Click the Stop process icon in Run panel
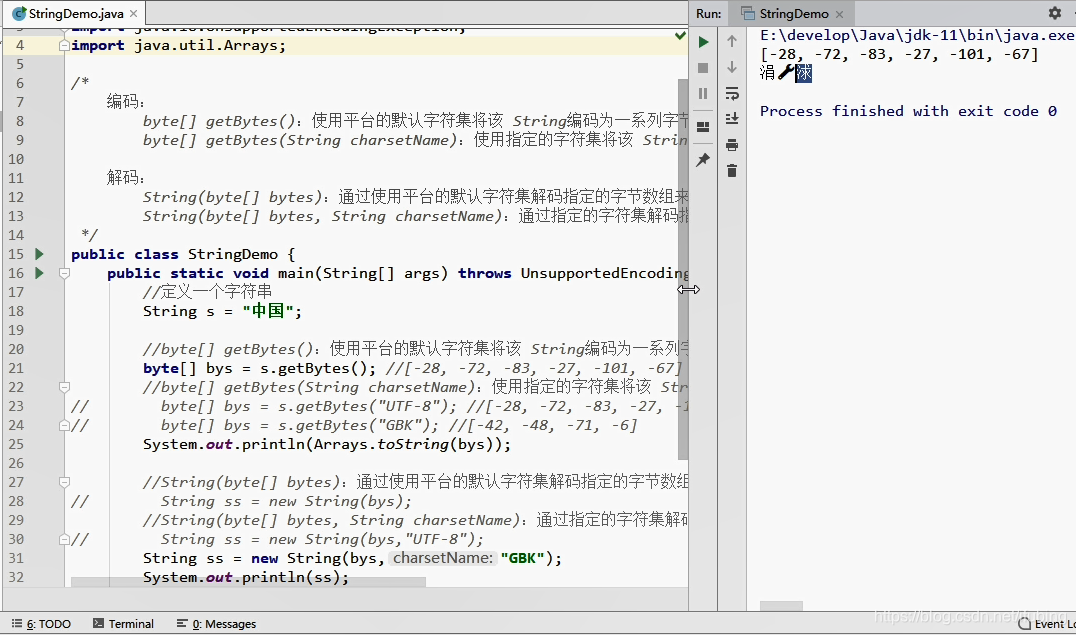Image resolution: width=1076 pixels, height=635 pixels. (703, 68)
